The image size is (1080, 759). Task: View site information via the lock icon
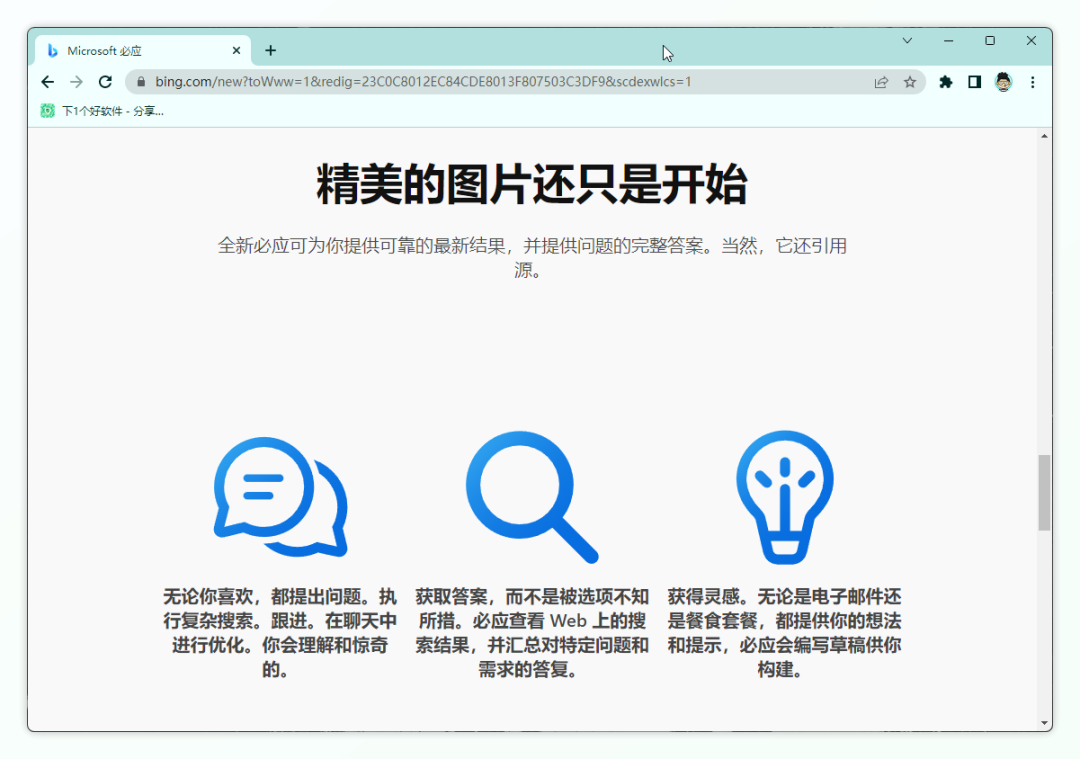pos(141,82)
